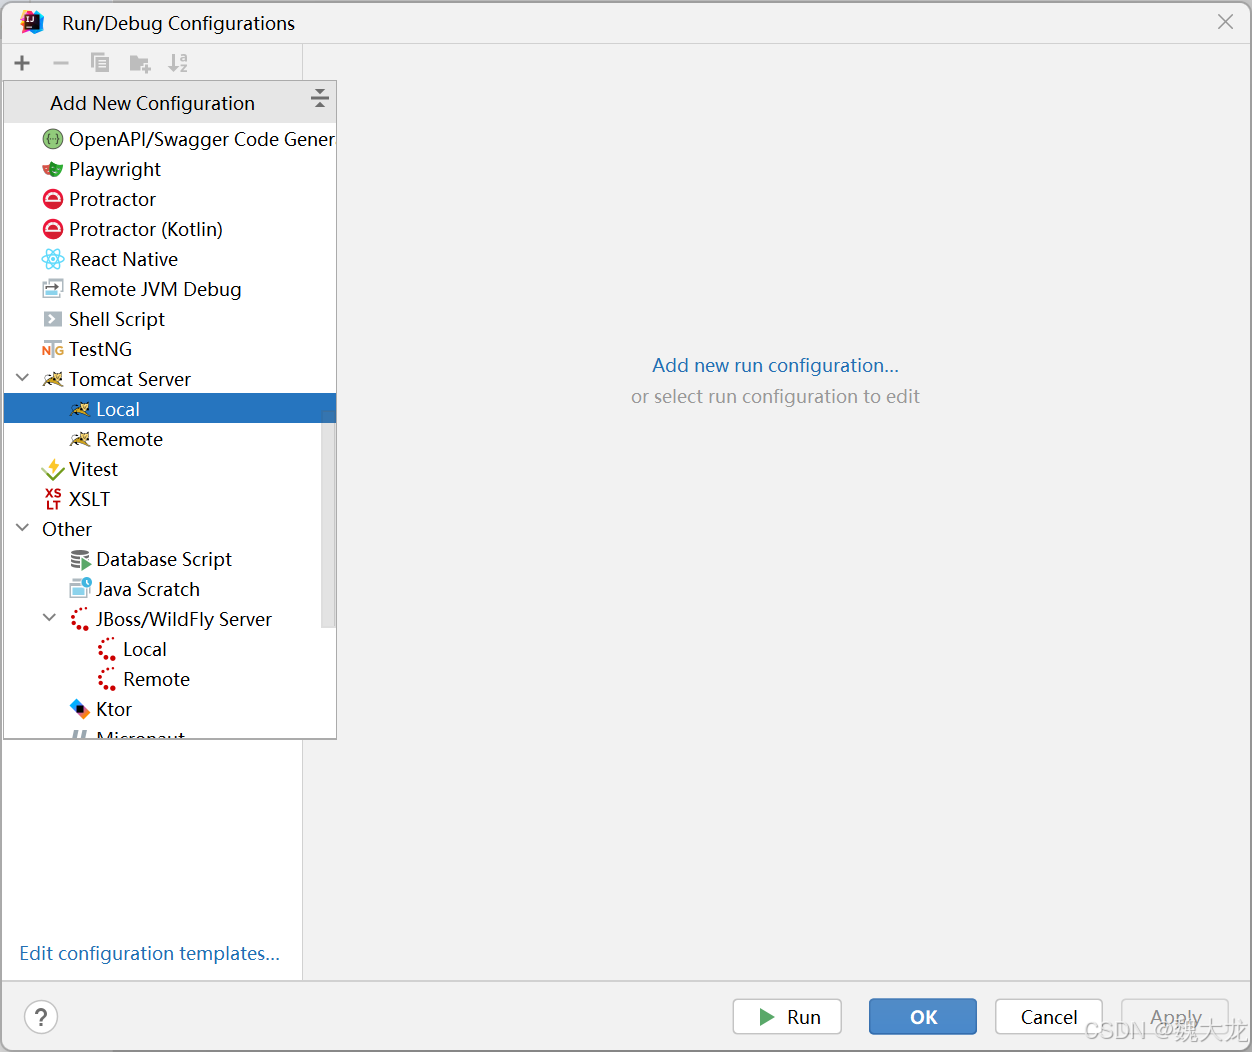Select Protractor (Kotlin) entry
Image resolution: width=1252 pixels, height=1052 pixels.
point(170,229)
